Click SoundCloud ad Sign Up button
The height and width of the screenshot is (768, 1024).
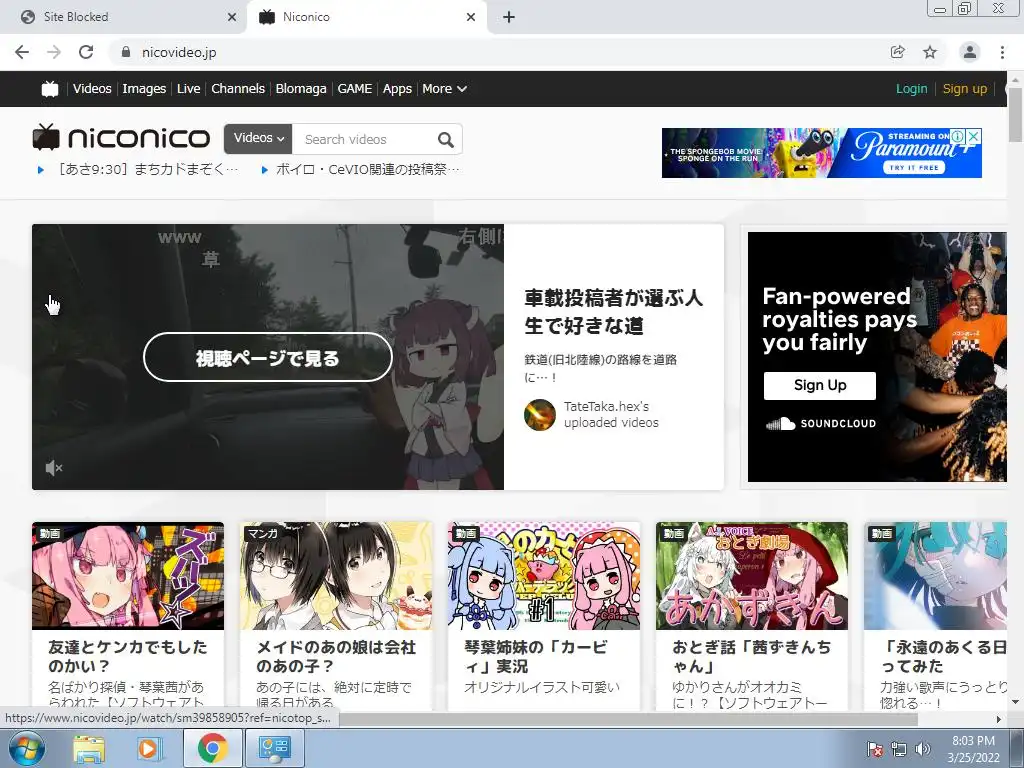pyautogui.click(x=820, y=385)
